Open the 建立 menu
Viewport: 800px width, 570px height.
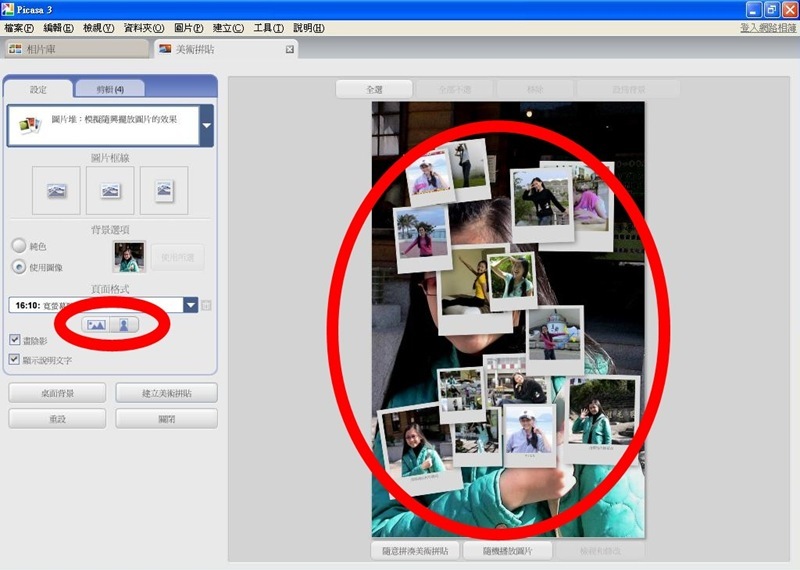point(228,28)
